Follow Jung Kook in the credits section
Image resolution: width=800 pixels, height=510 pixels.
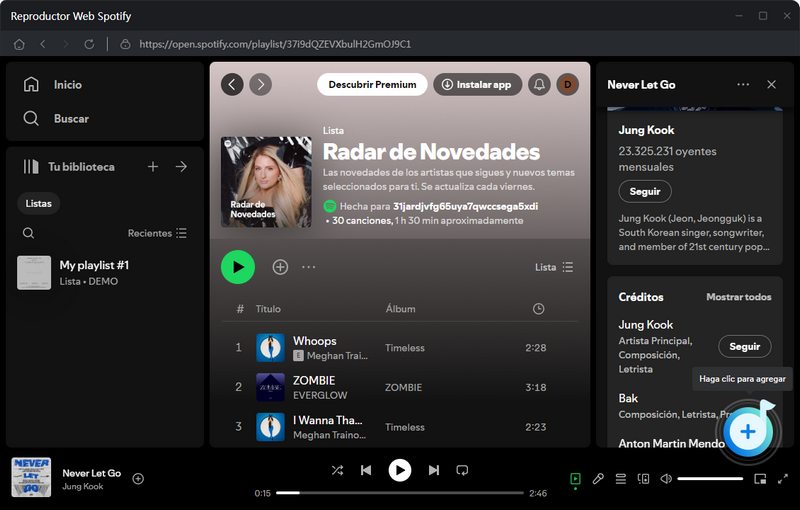pyautogui.click(x=745, y=347)
